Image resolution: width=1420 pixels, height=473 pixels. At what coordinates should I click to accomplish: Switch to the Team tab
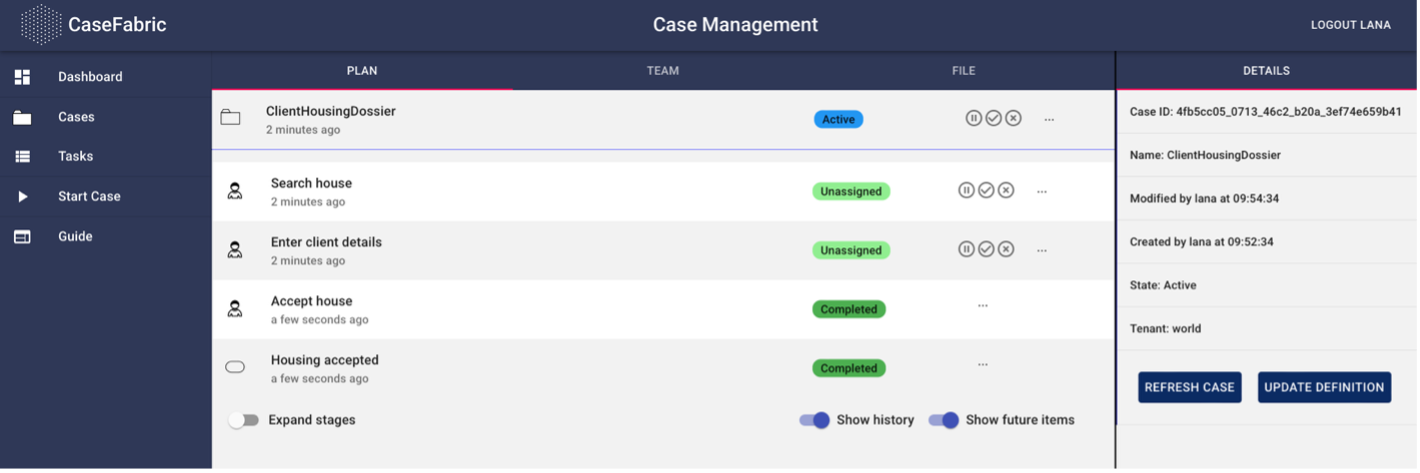pyautogui.click(x=662, y=71)
